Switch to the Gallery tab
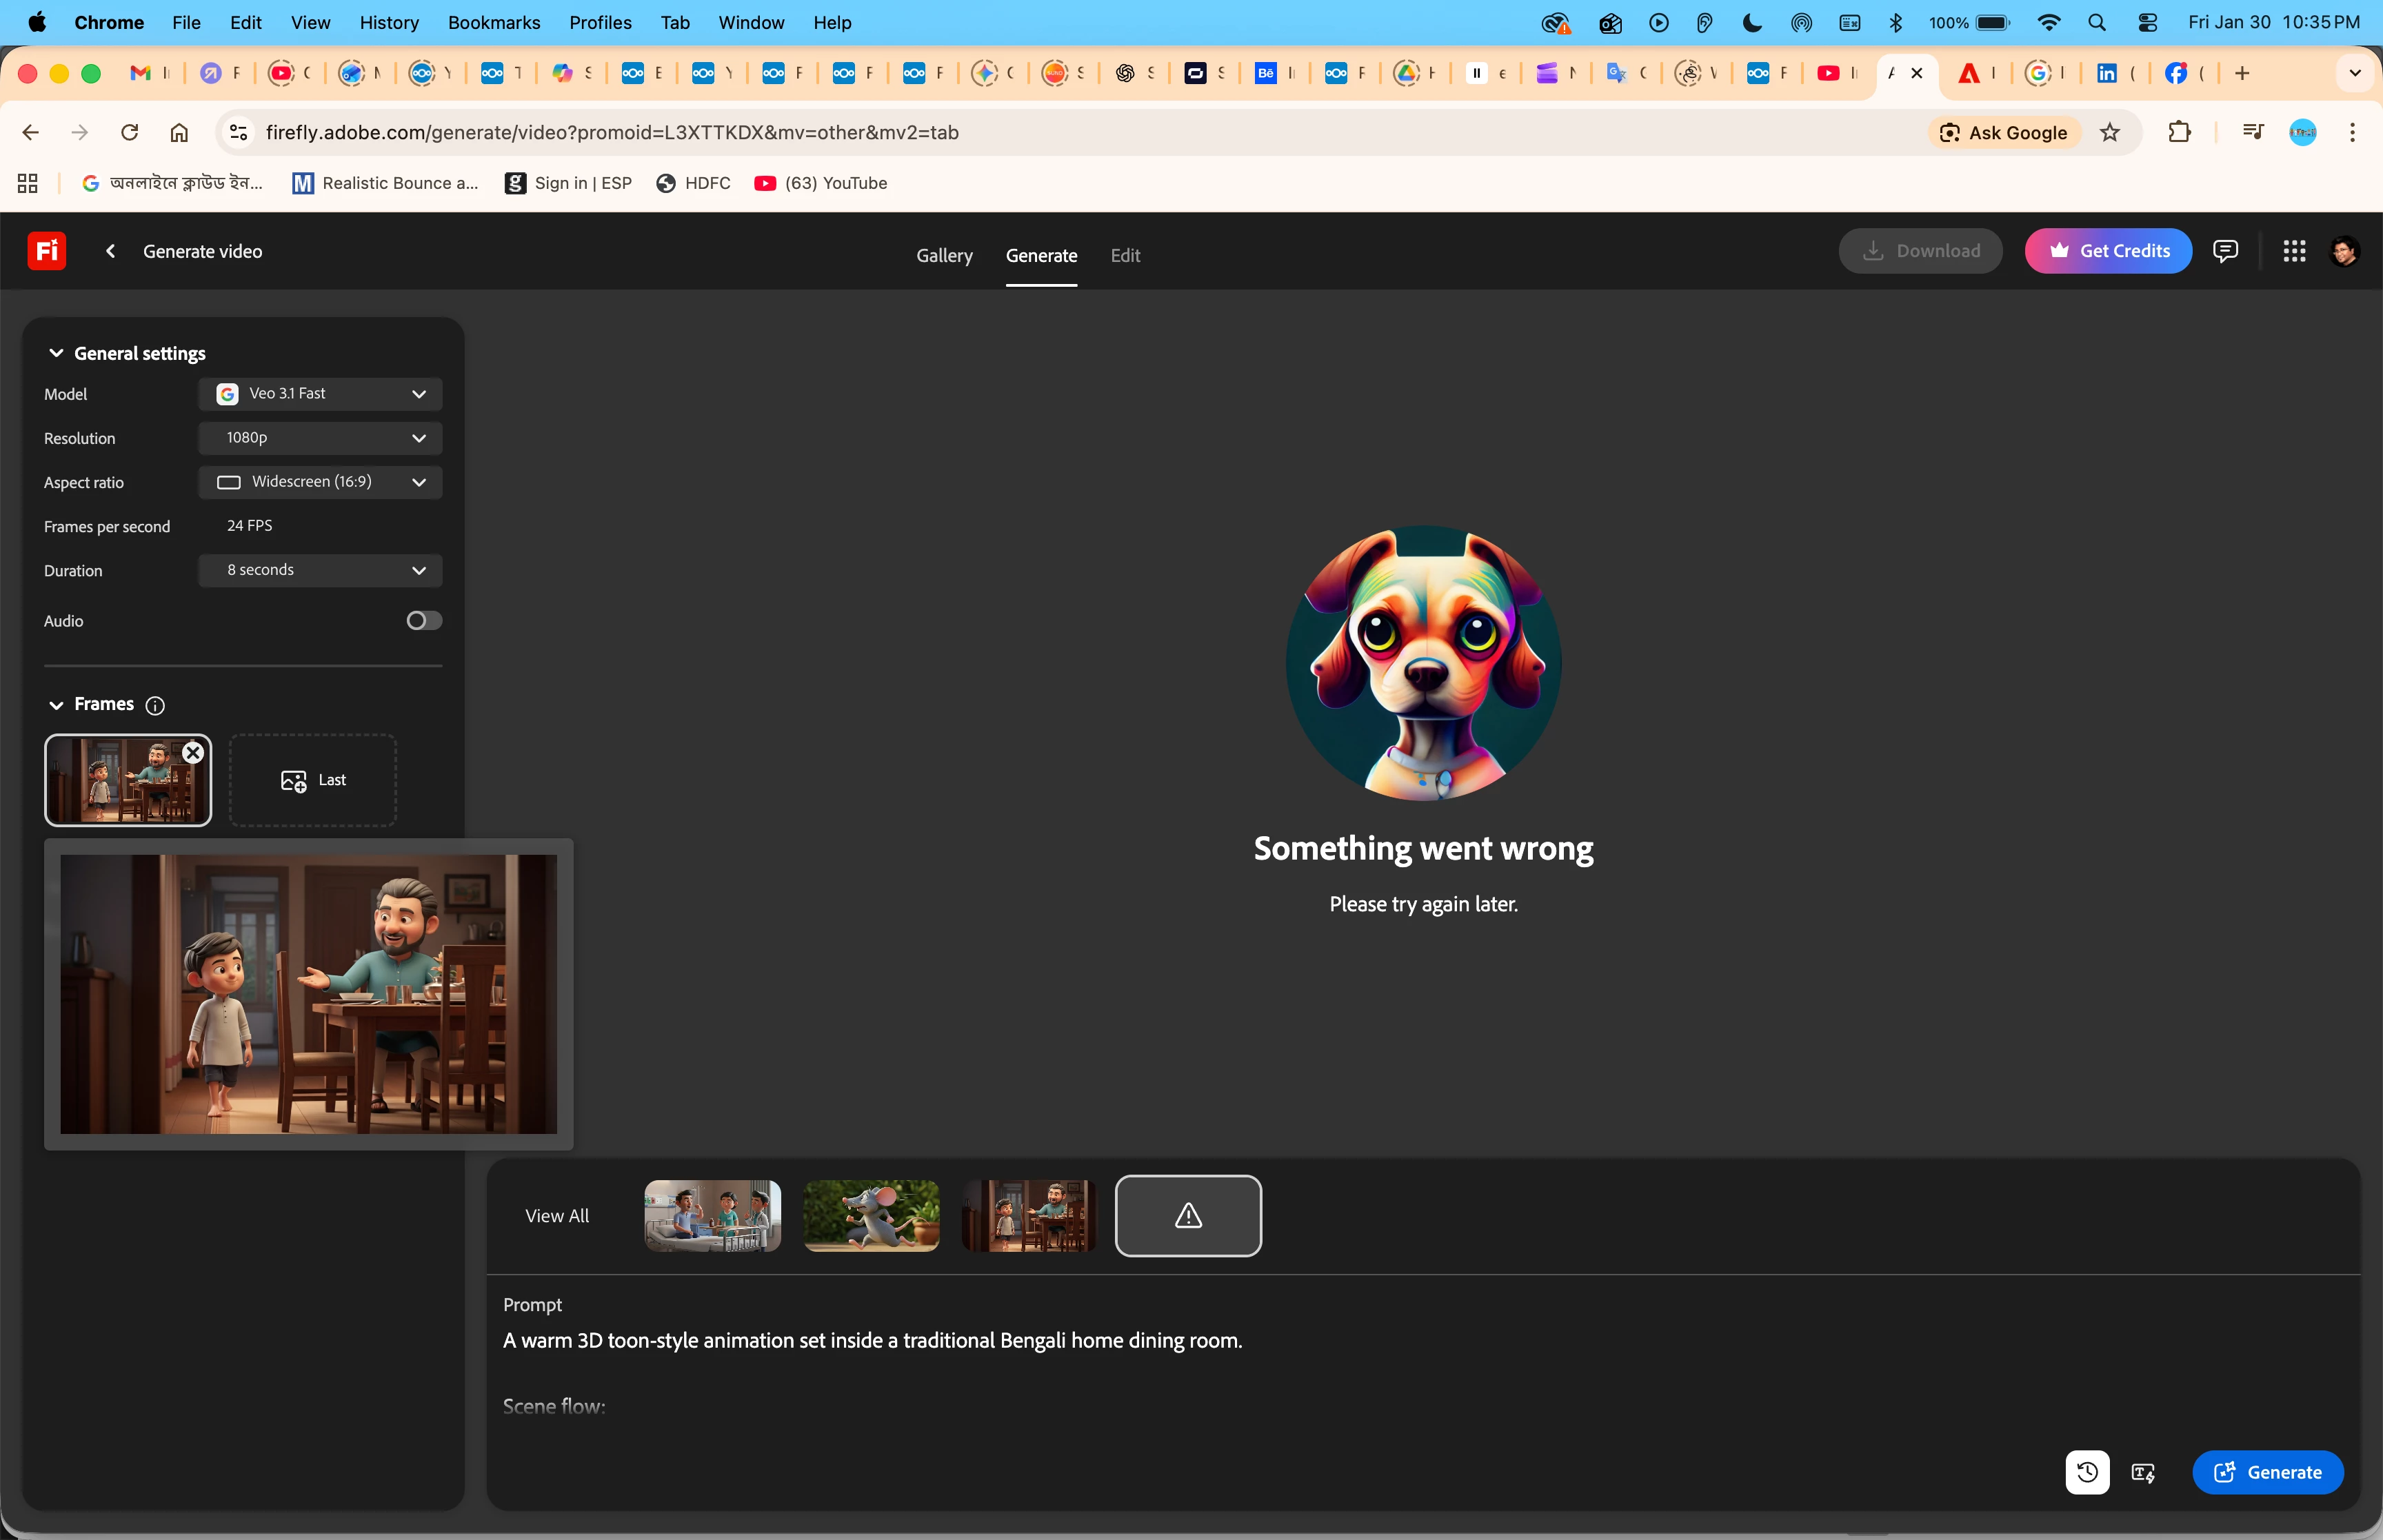The height and width of the screenshot is (1540, 2383). pos(944,255)
